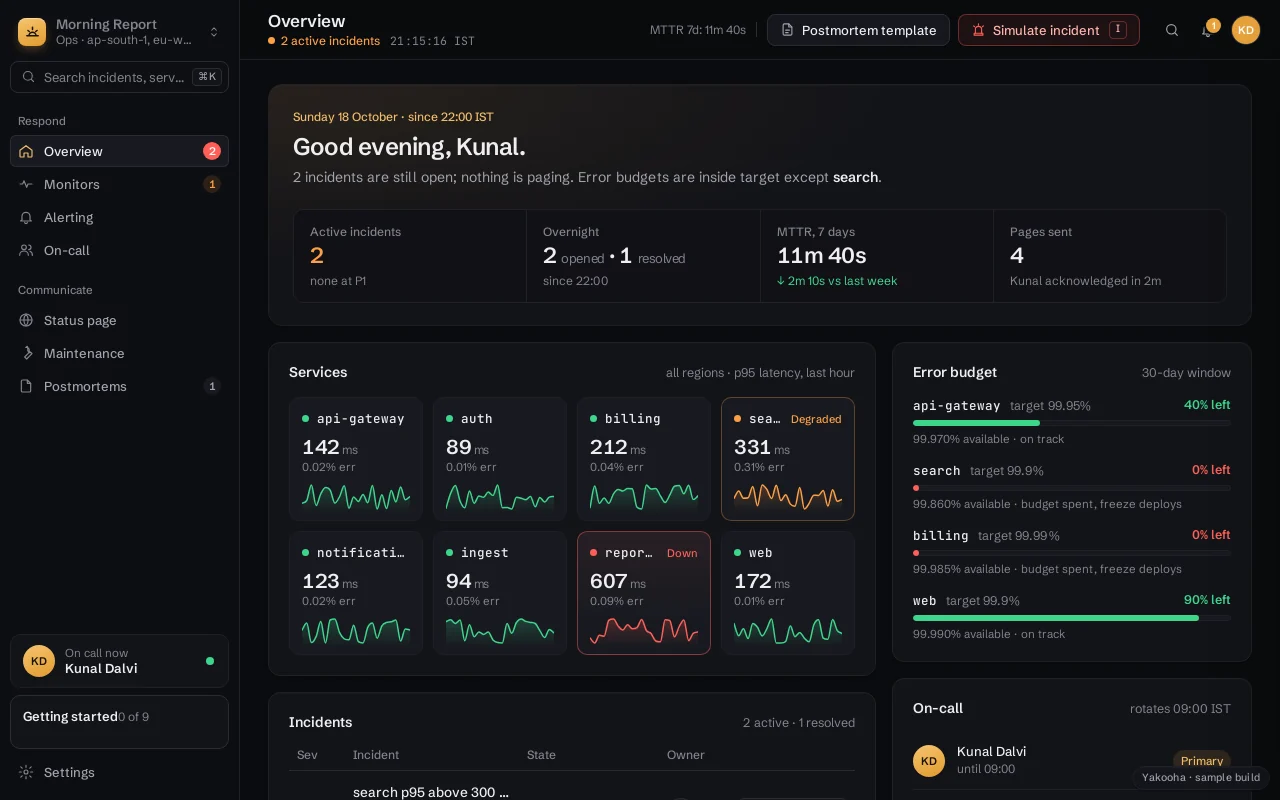Navigate to On-call in sidebar
The width and height of the screenshot is (1280, 800).
[x=119, y=250]
